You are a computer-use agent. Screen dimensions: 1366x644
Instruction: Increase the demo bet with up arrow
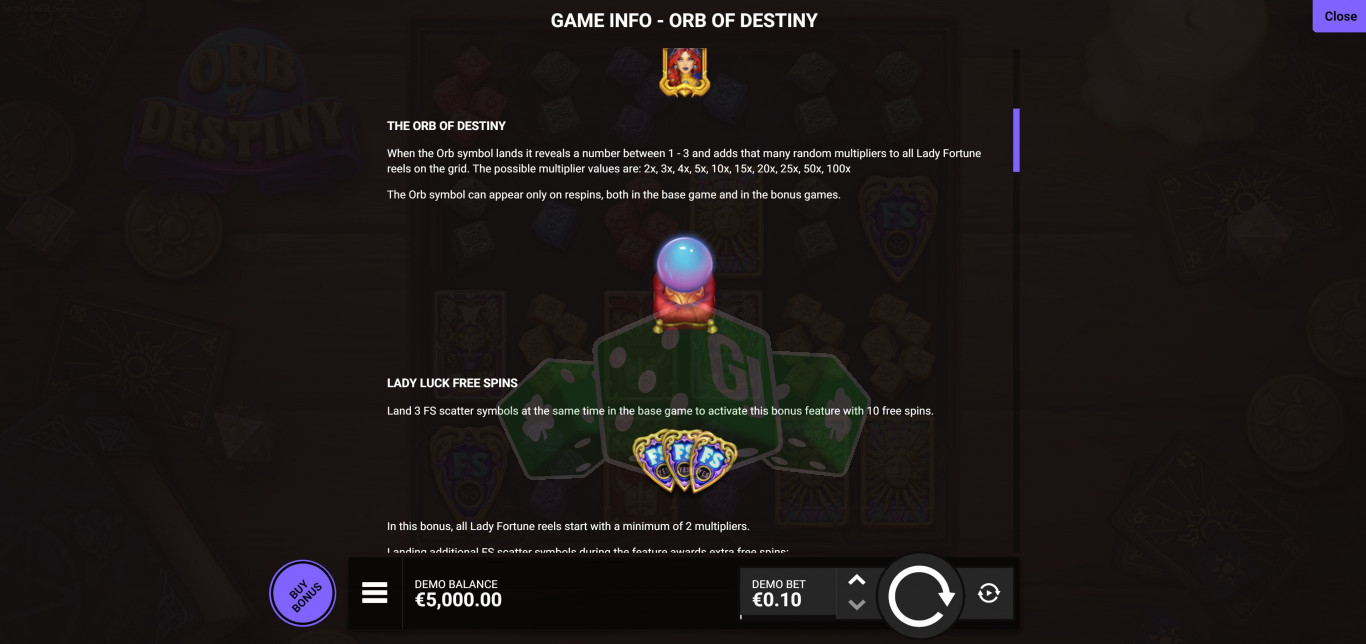tap(856, 580)
